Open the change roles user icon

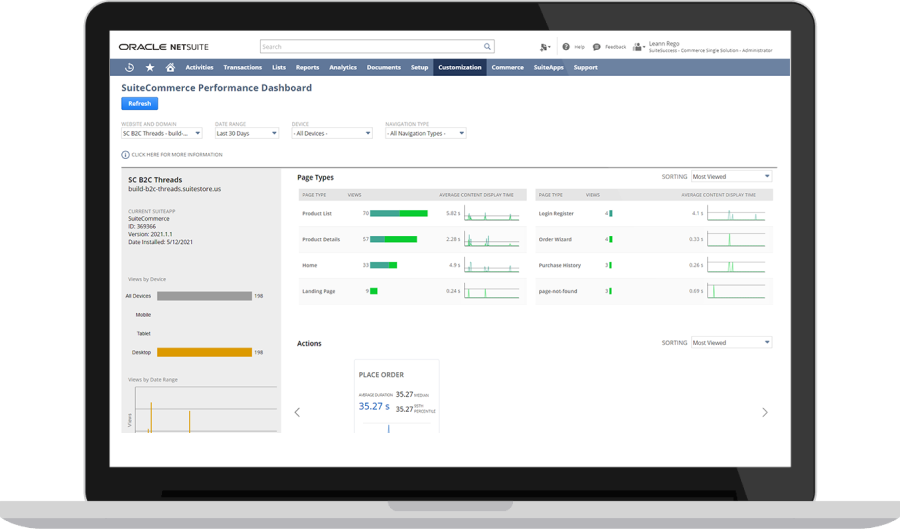[x=638, y=47]
